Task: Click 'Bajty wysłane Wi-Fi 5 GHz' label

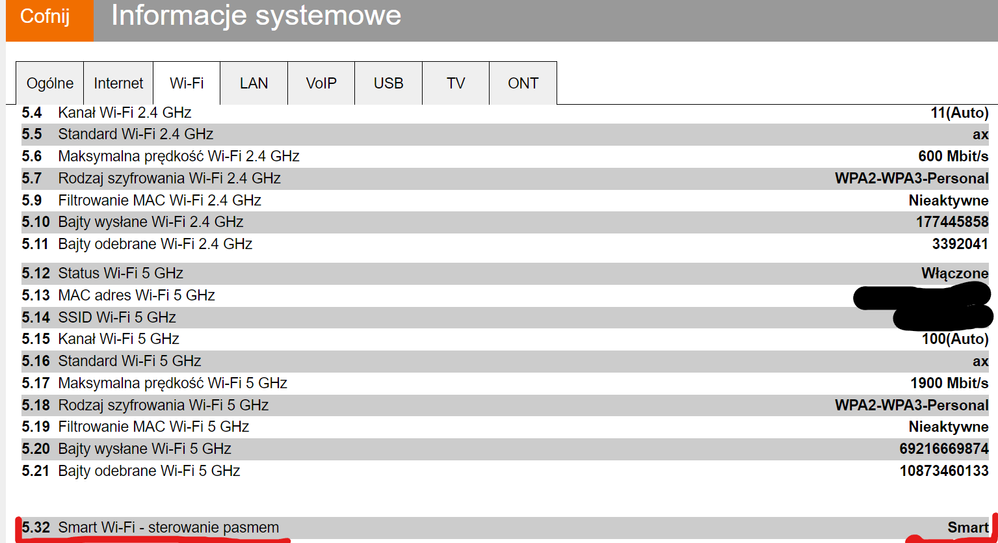Action: 144,449
